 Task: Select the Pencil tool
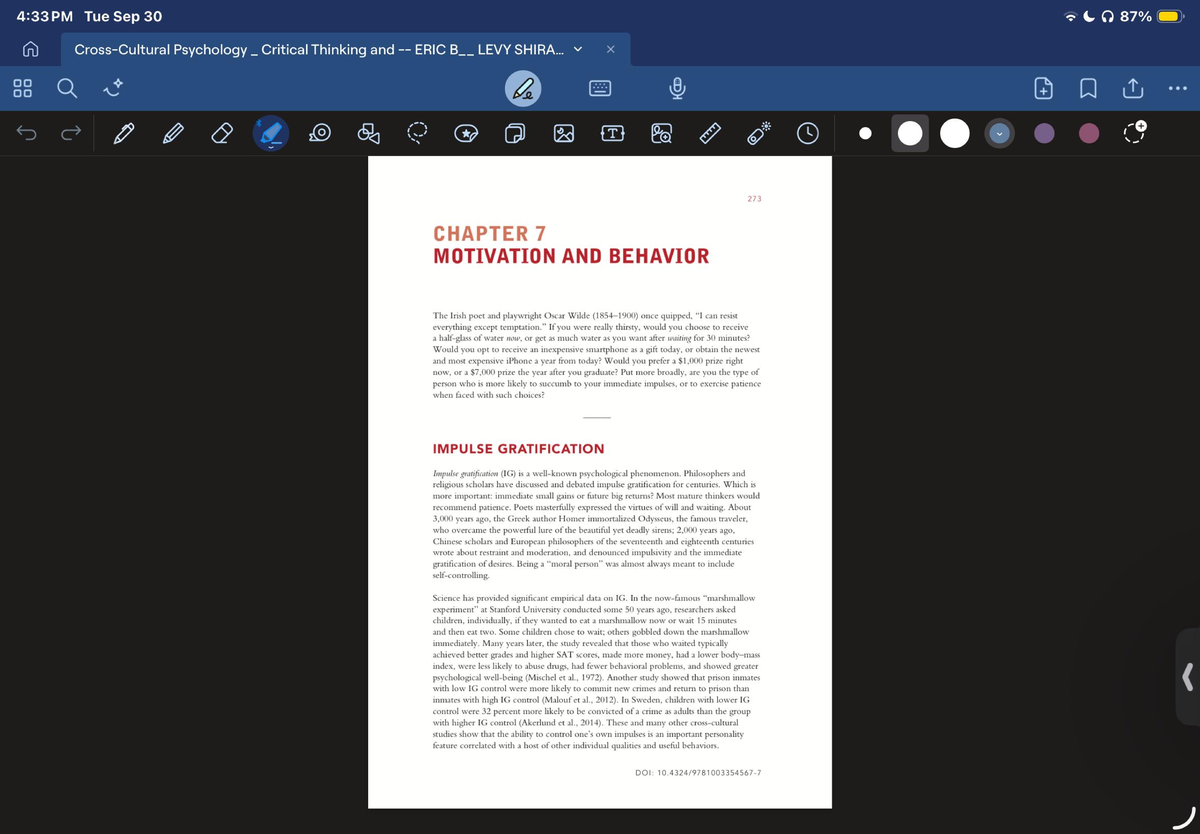(x=174, y=133)
